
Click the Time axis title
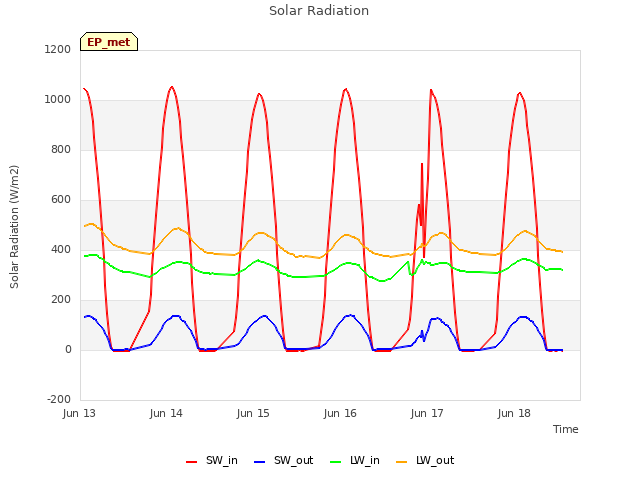tap(566, 429)
